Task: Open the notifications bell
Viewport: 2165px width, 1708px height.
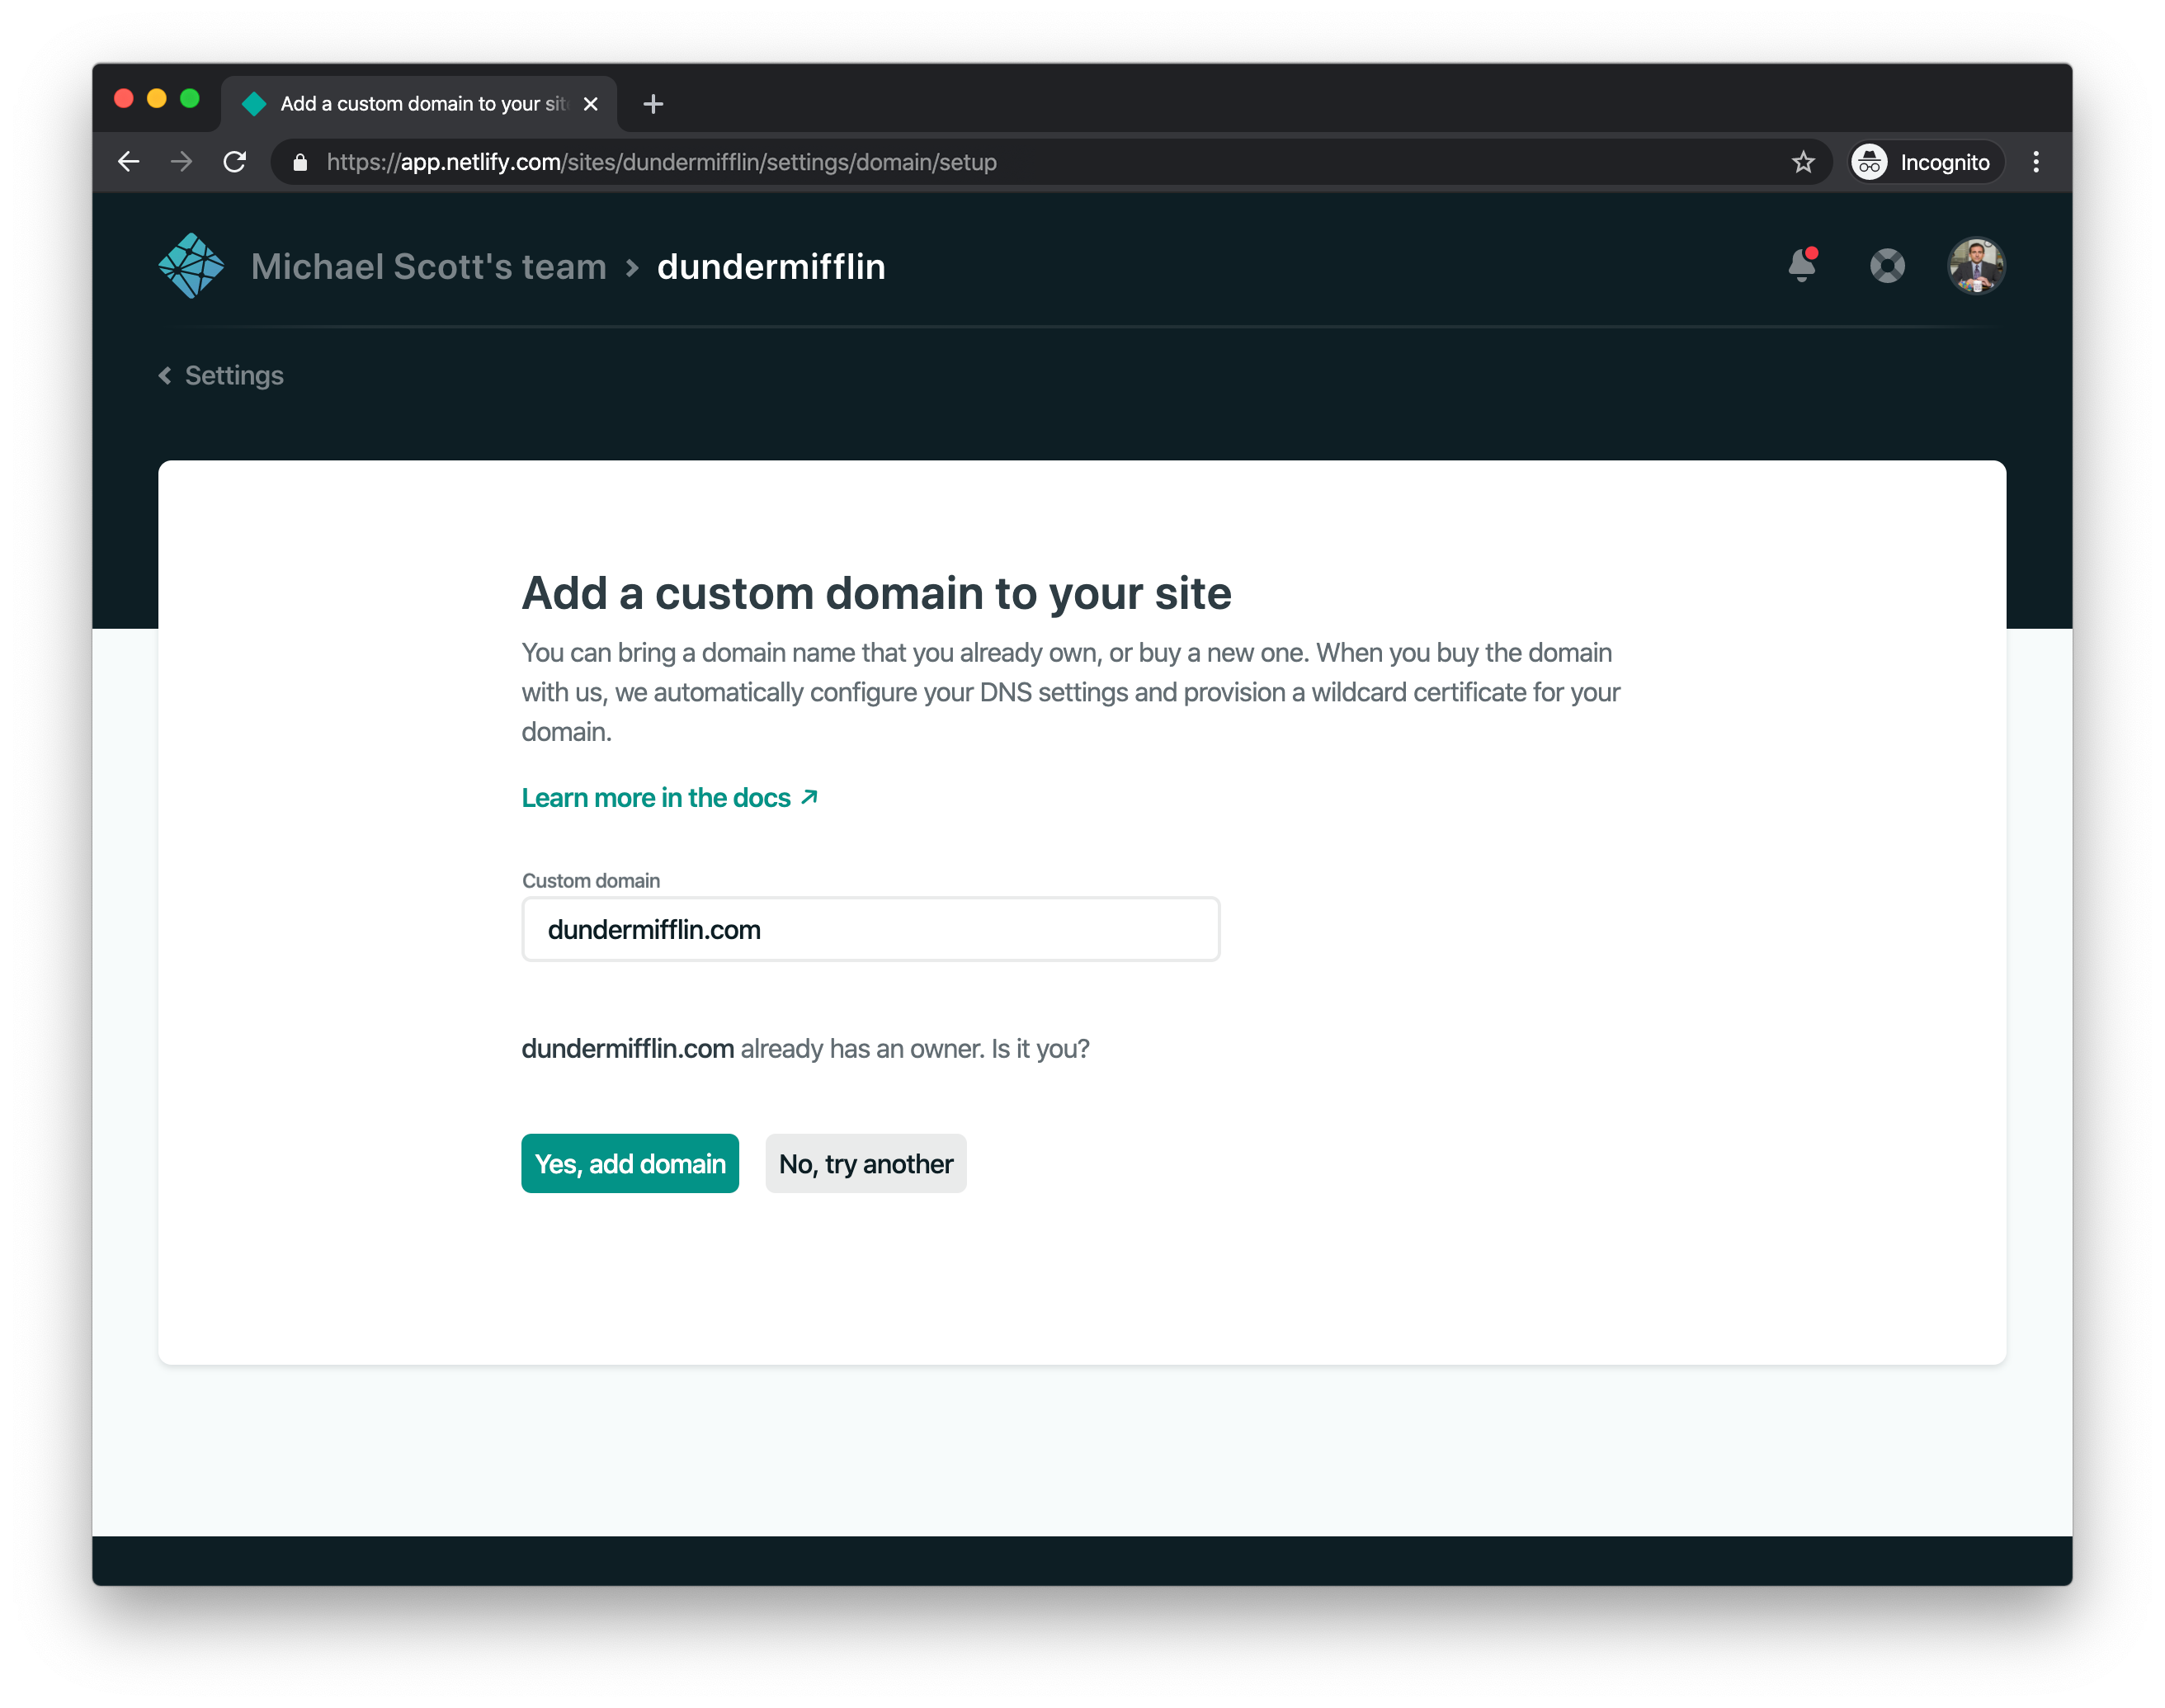Action: [x=1802, y=265]
